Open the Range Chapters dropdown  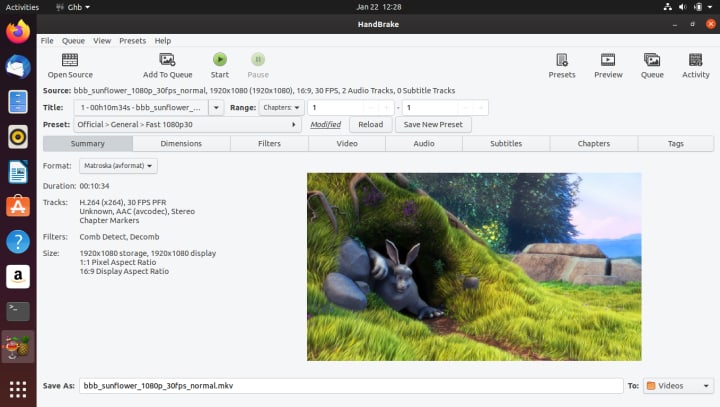[x=281, y=107]
